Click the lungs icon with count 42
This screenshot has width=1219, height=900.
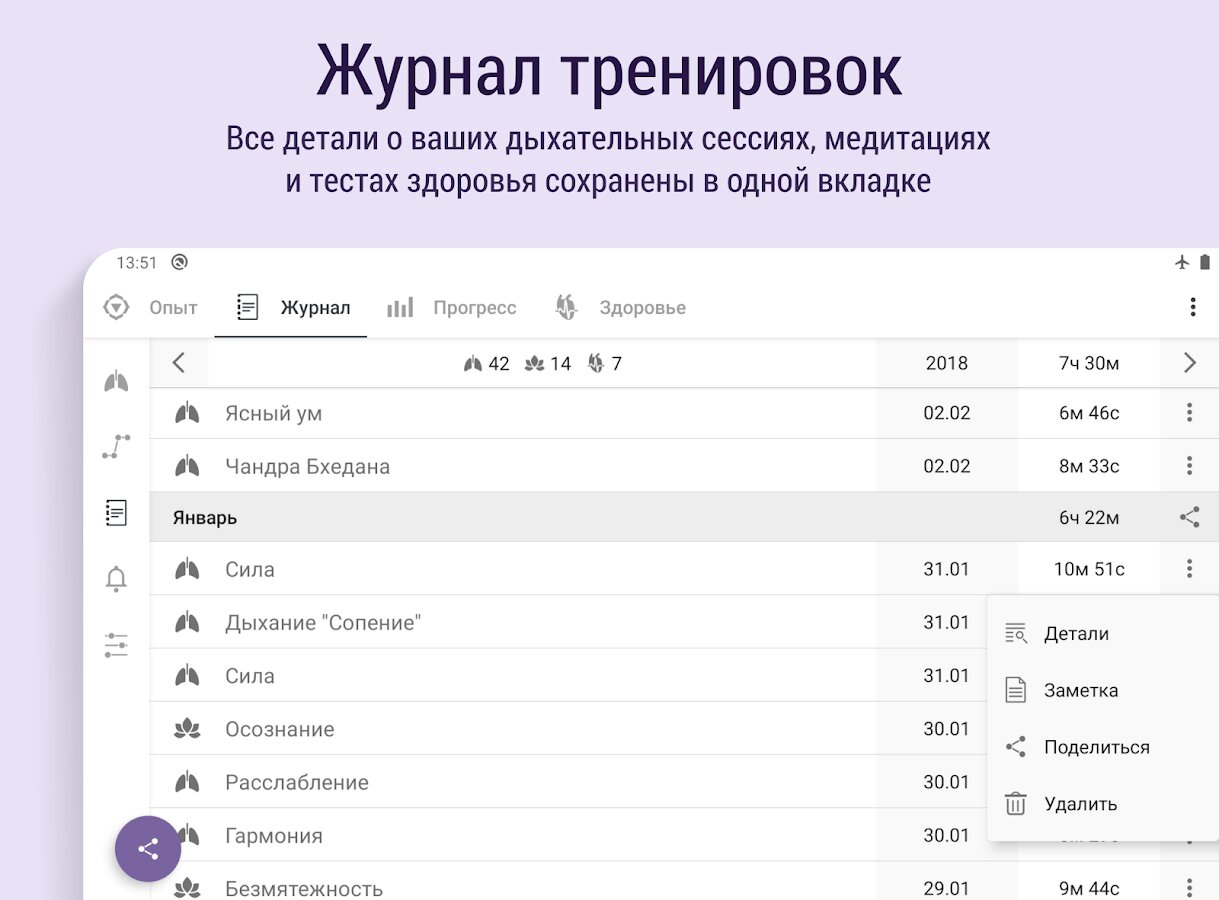[473, 364]
